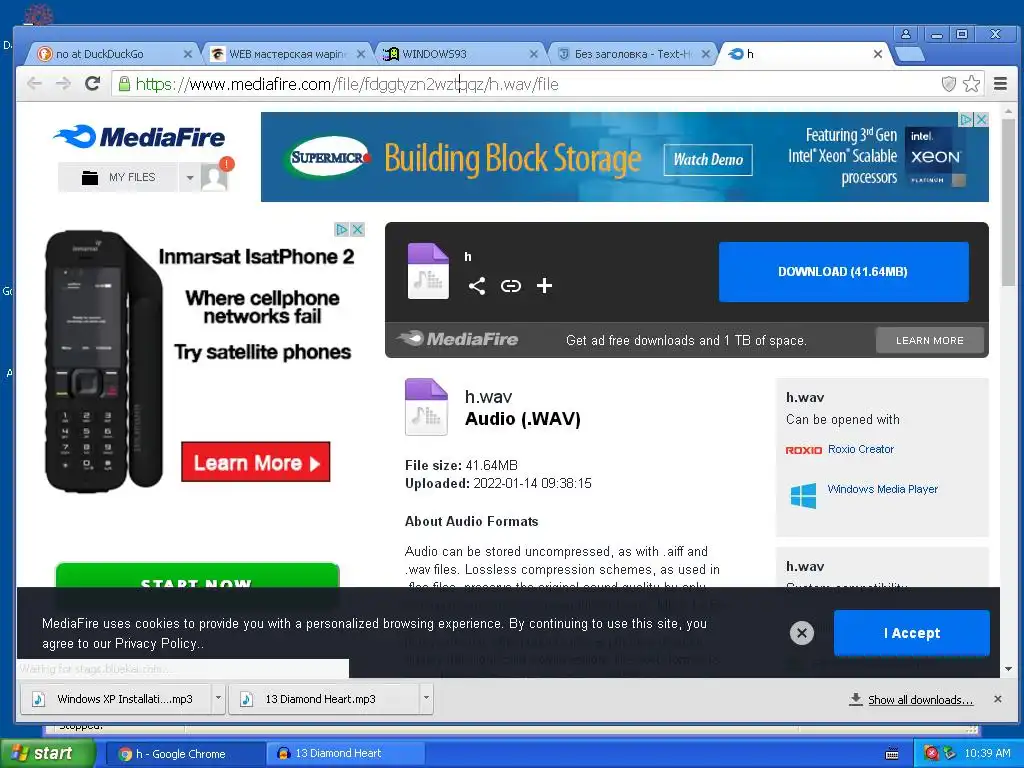
Task: Close the DuckDuckGo tab
Action: click(187, 54)
